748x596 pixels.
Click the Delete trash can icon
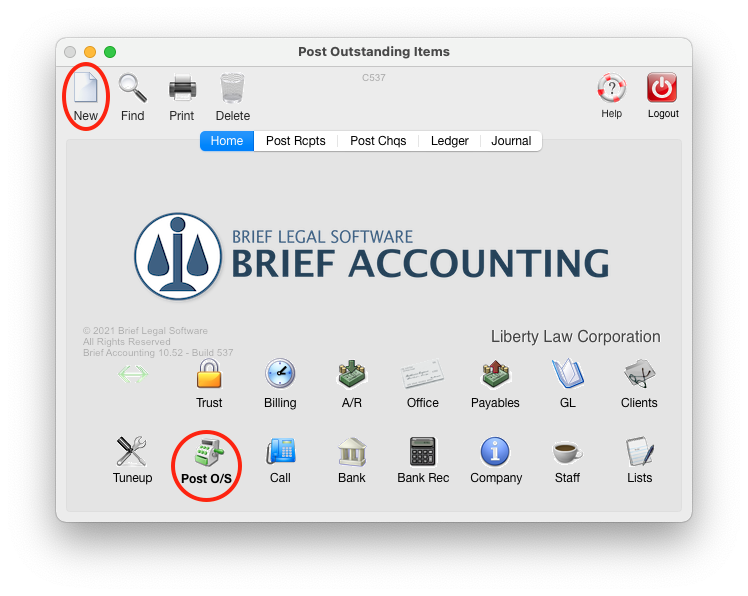point(232,88)
